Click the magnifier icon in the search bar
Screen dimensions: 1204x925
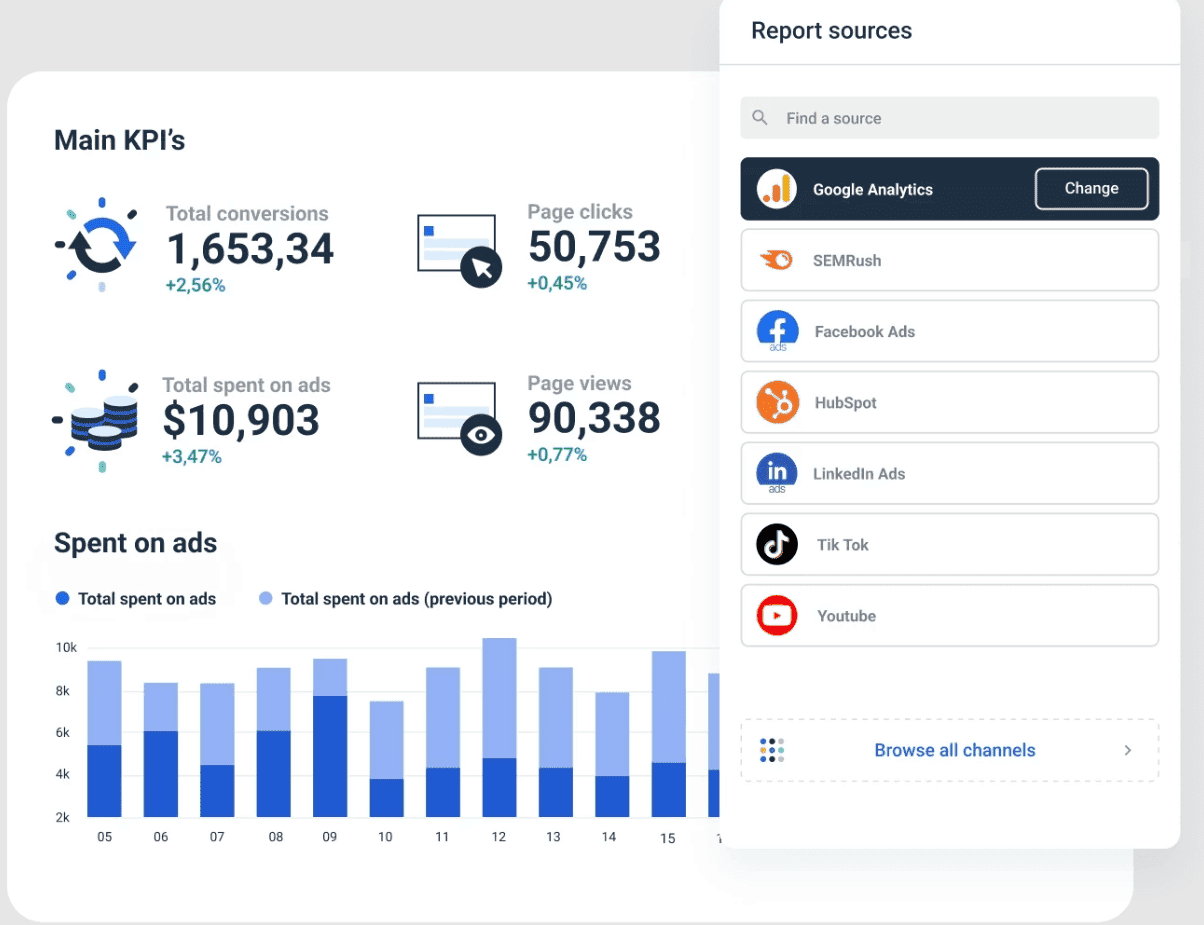click(x=760, y=117)
